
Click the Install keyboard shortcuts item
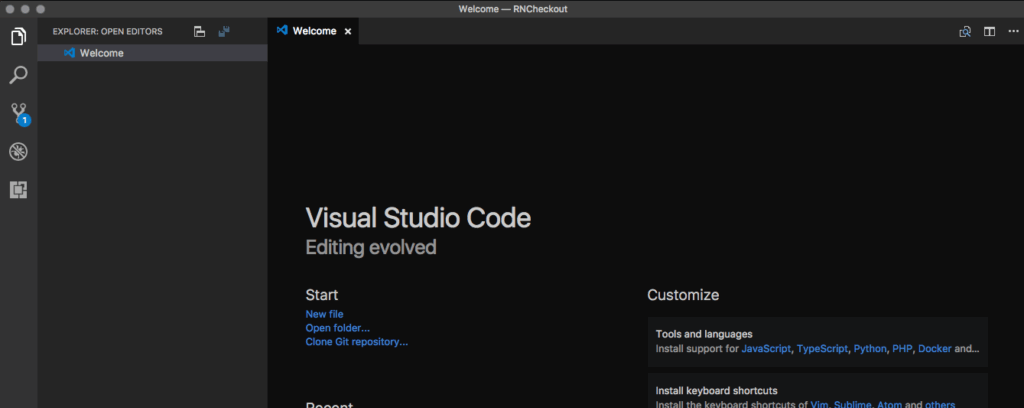(x=818, y=391)
